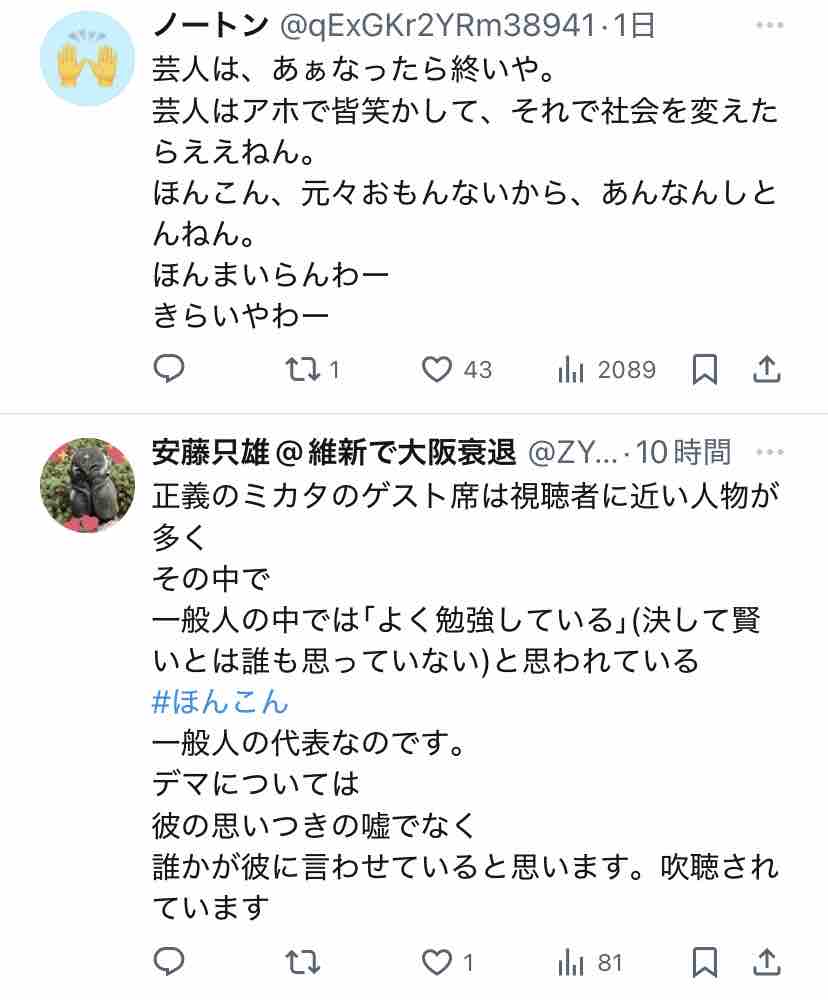Open 安藤只雄's profile picture
This screenshot has width=828, height=1000.
(86, 485)
